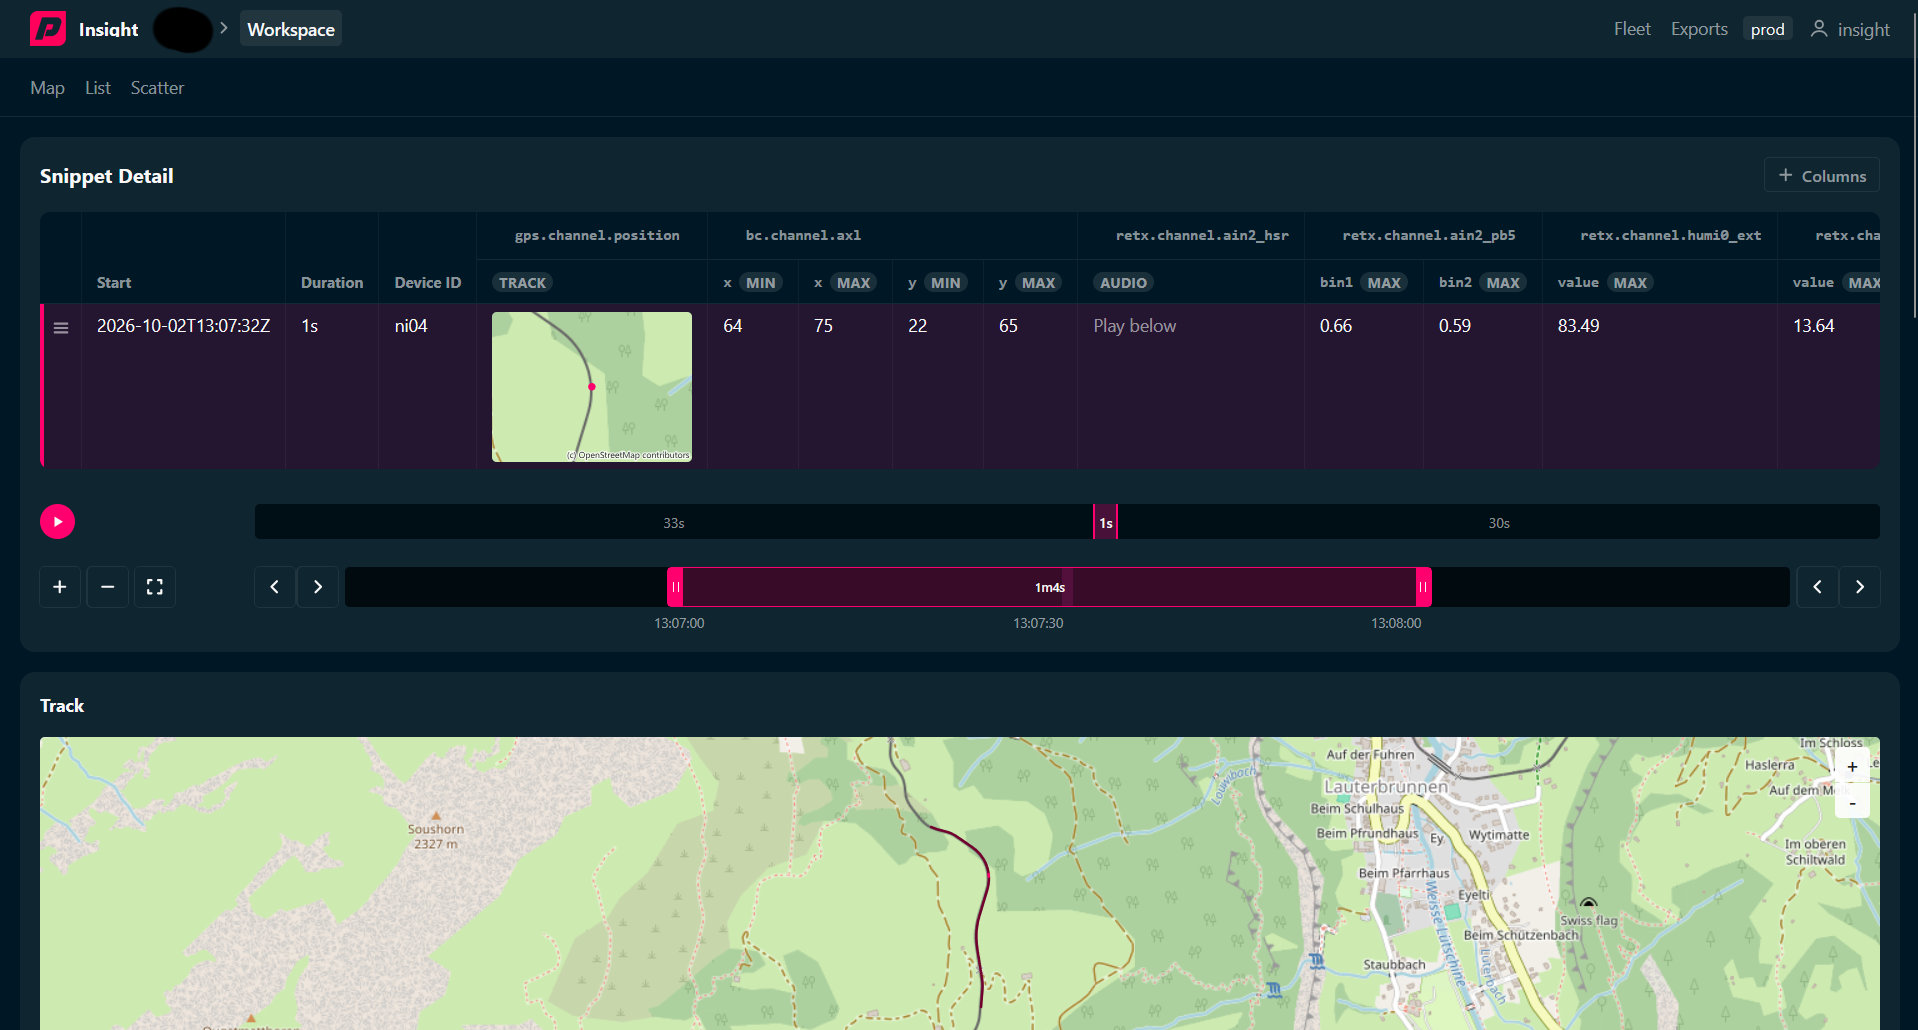
Task: Open the insight user account icon
Action: point(1819,29)
